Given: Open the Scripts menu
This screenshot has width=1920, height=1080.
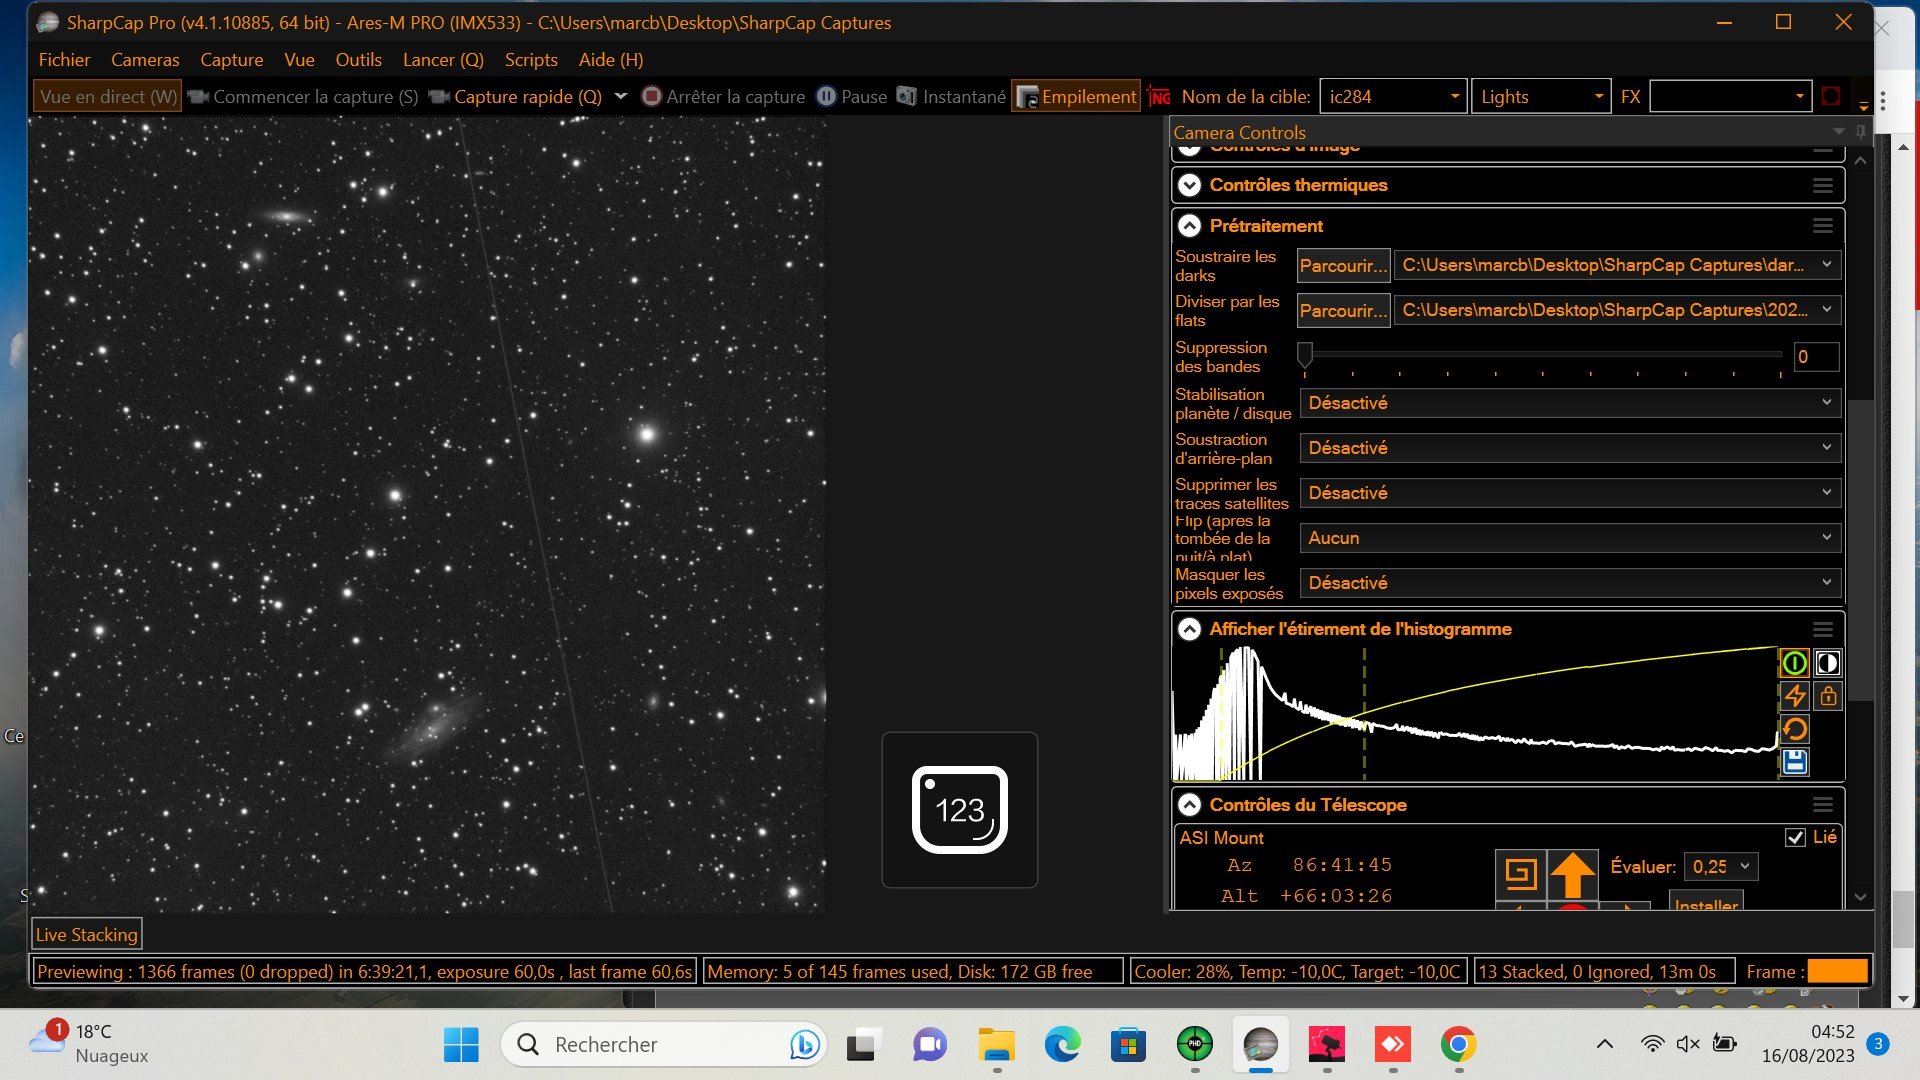Looking at the screenshot, I should point(531,60).
